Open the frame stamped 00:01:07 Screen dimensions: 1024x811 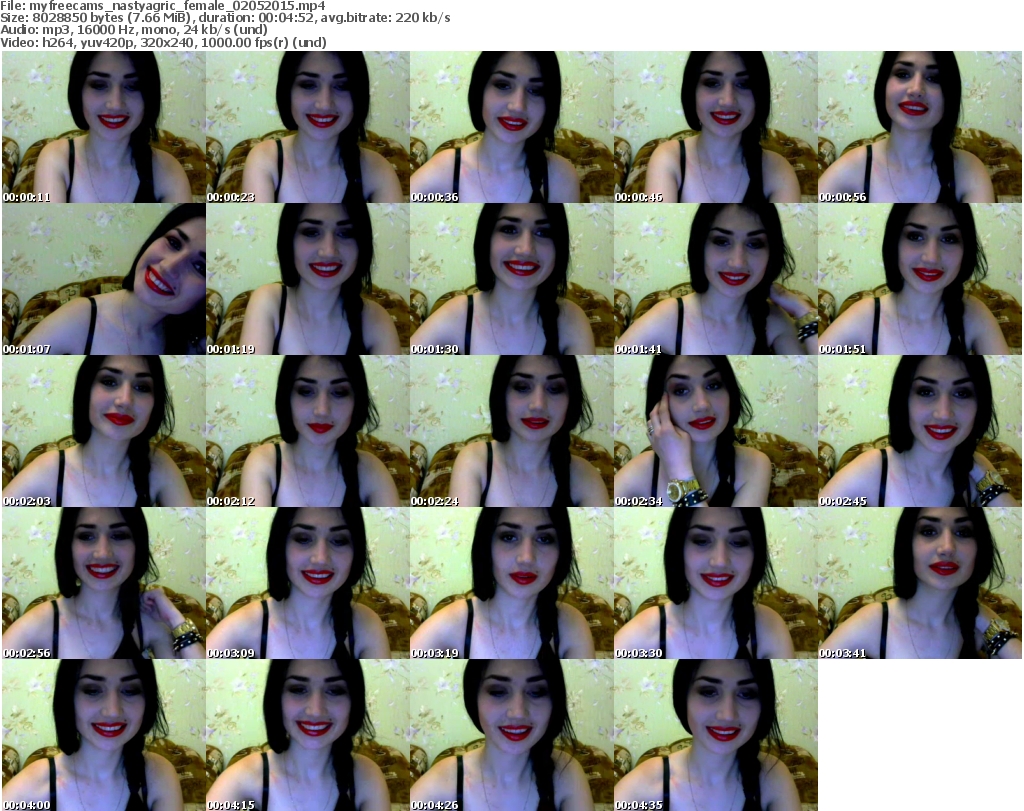pos(104,279)
